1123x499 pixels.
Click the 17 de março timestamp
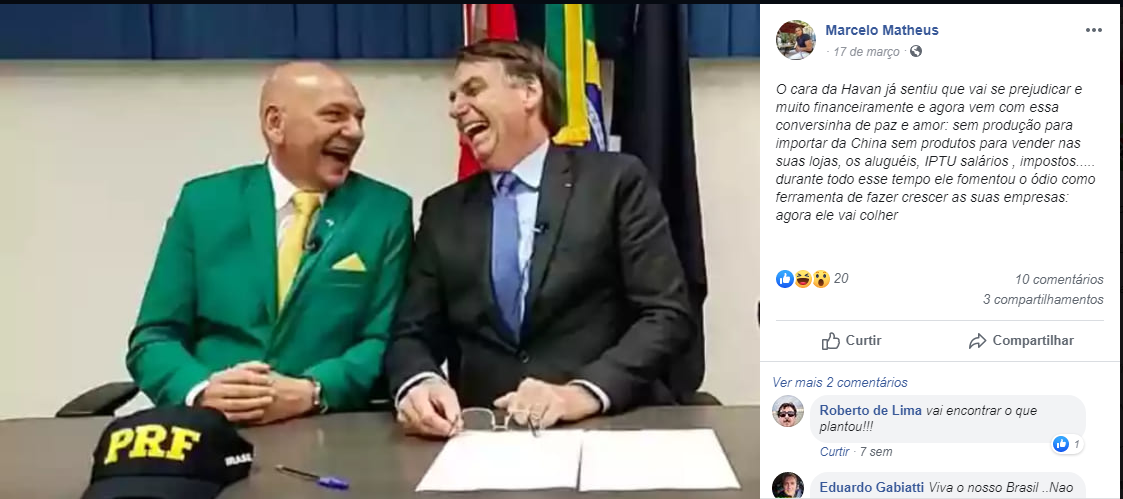pos(866,52)
